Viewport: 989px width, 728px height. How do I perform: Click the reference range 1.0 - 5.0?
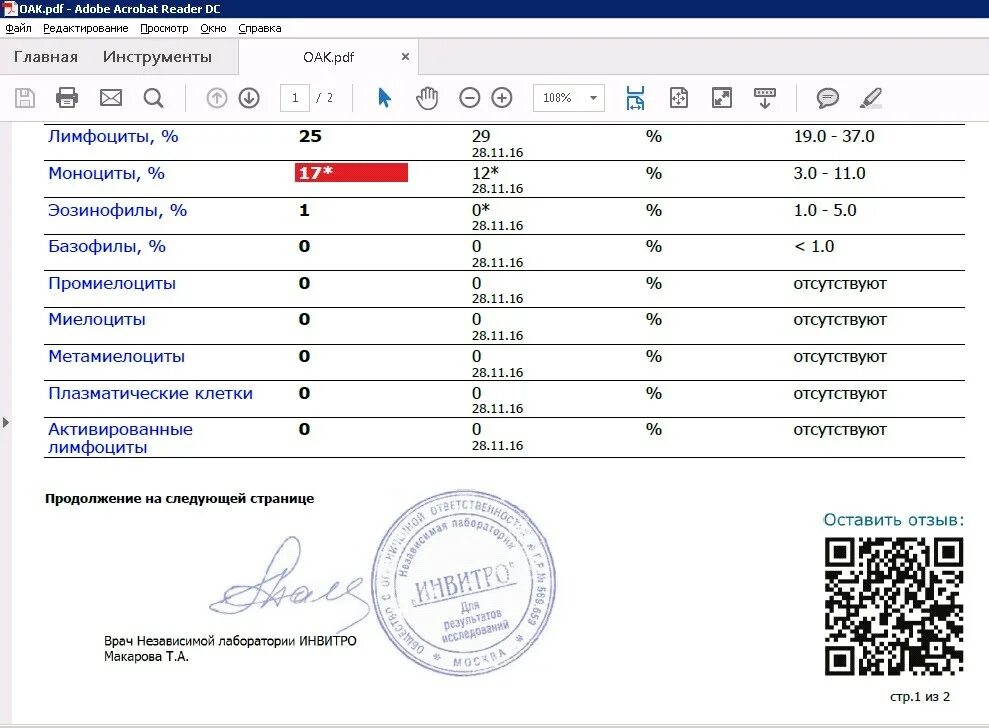[x=825, y=210]
